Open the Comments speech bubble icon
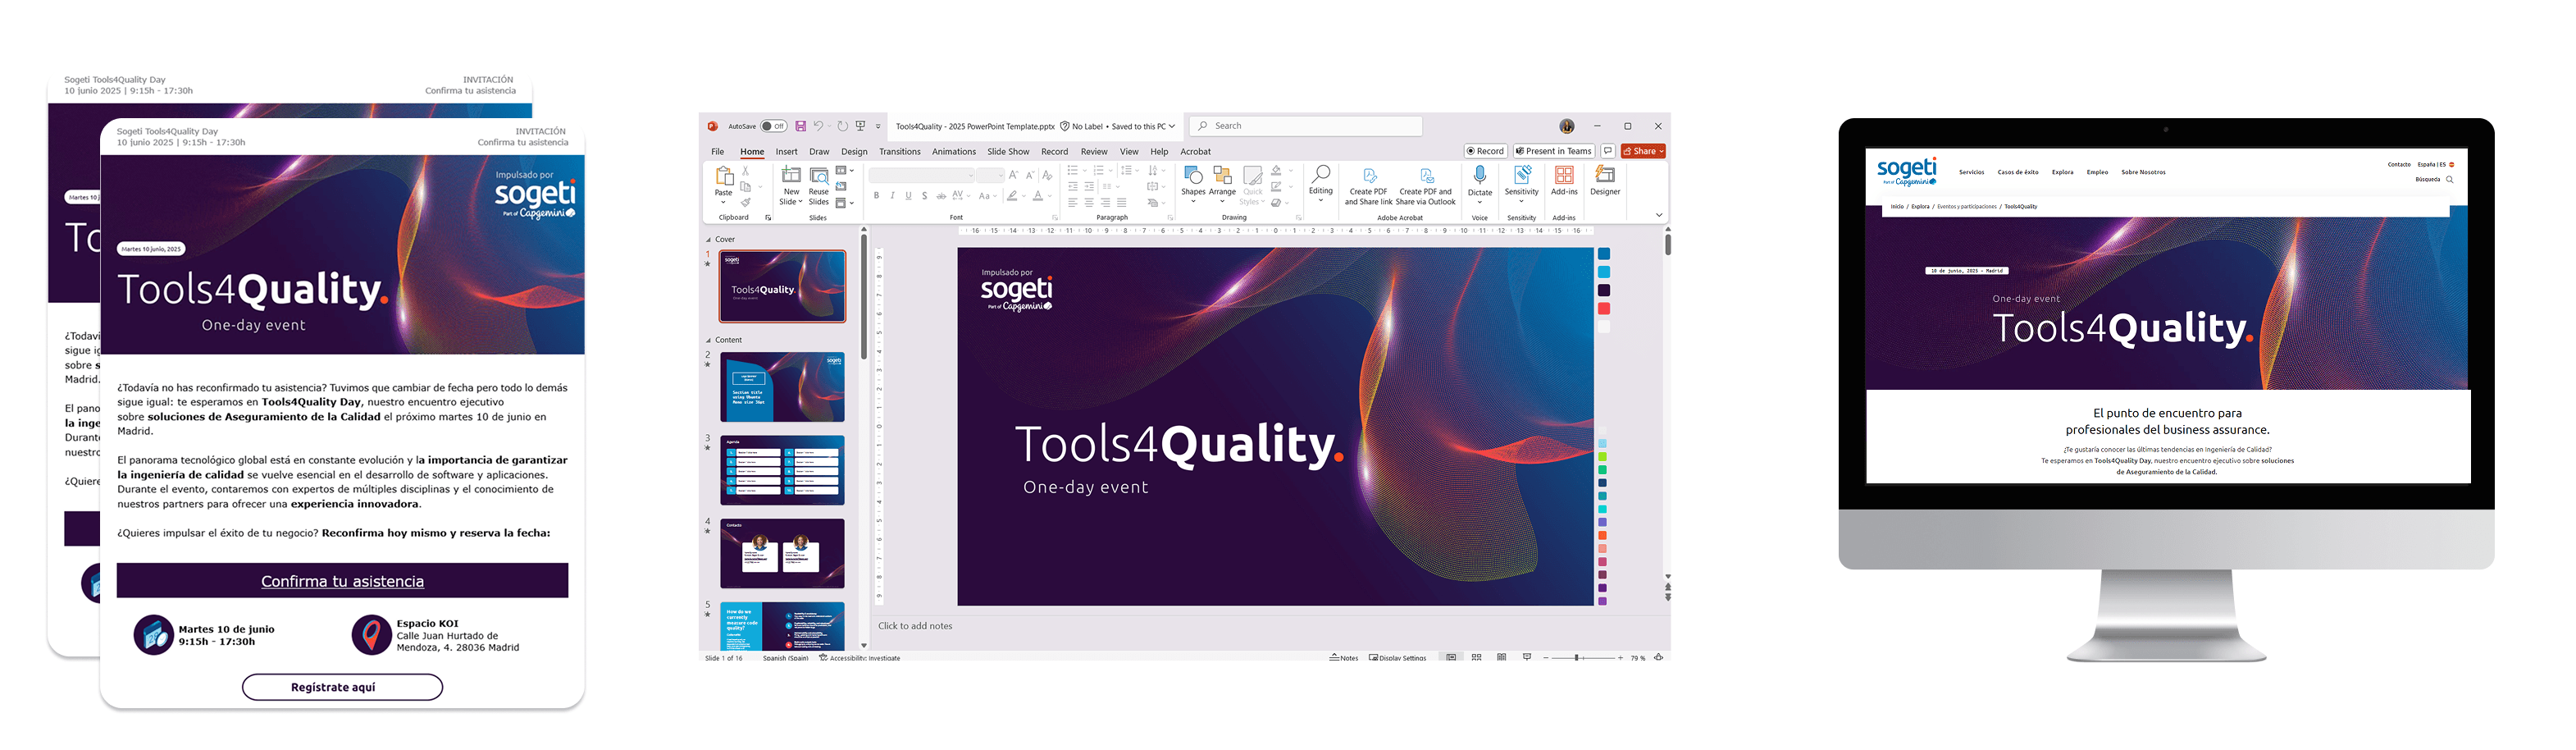This screenshot has width=2576, height=750. pyautogui.click(x=1608, y=151)
